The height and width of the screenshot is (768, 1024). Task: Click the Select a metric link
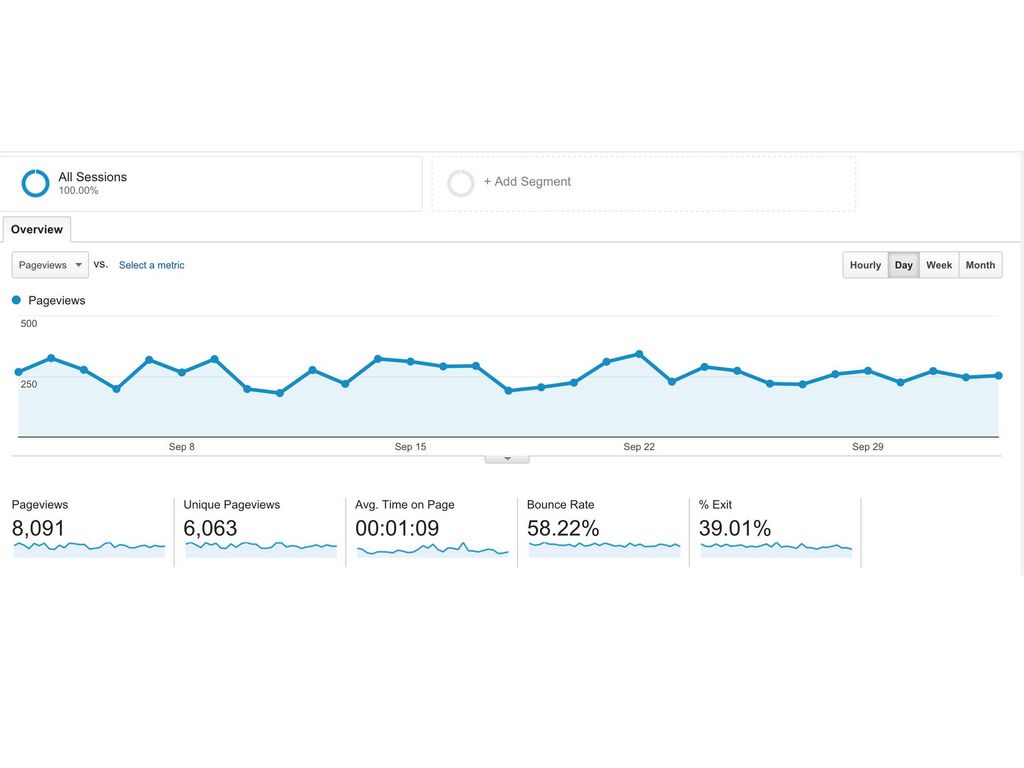152,265
